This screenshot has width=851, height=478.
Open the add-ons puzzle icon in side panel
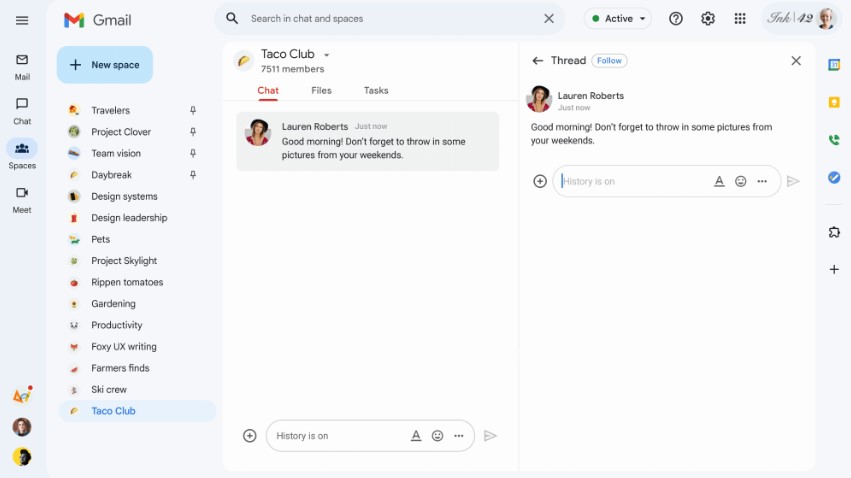[x=834, y=232]
